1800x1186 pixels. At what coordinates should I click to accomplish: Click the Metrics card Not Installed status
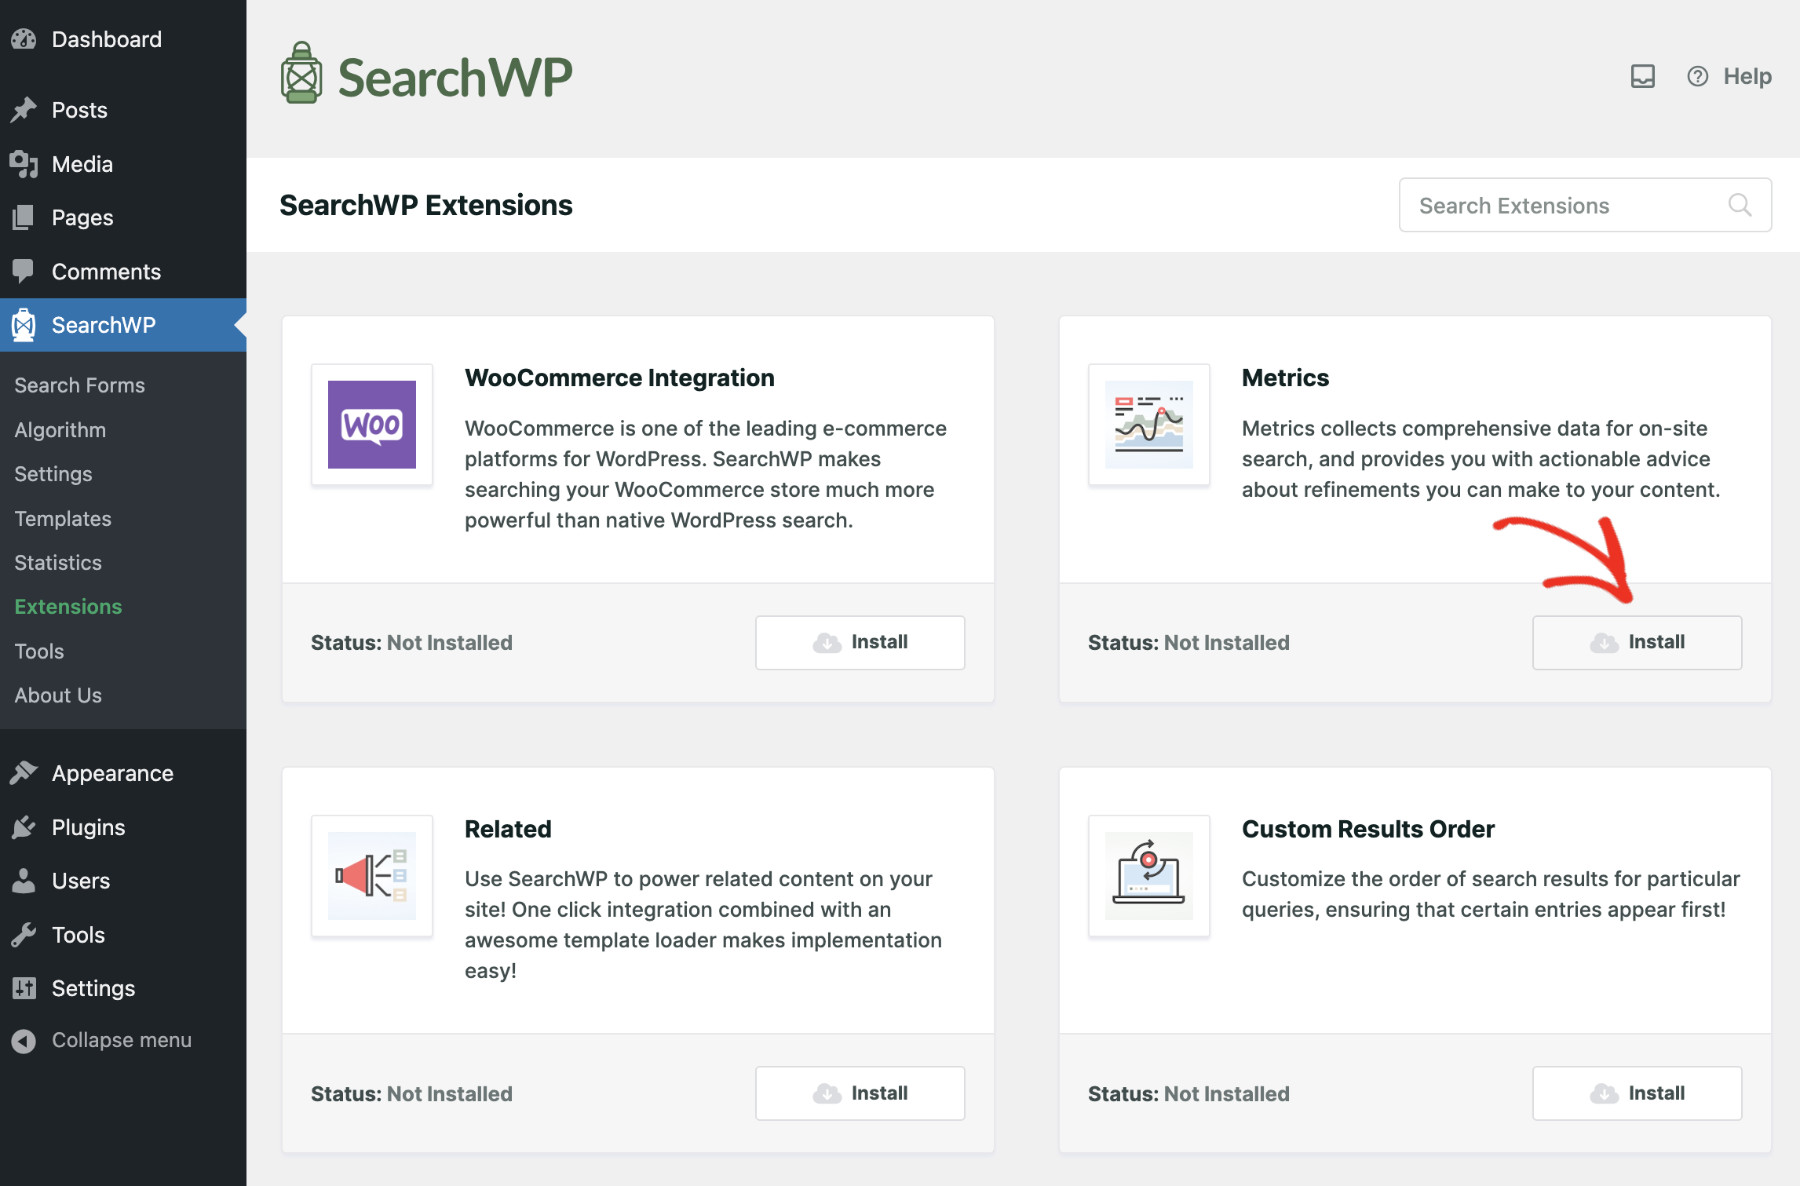click(1227, 642)
